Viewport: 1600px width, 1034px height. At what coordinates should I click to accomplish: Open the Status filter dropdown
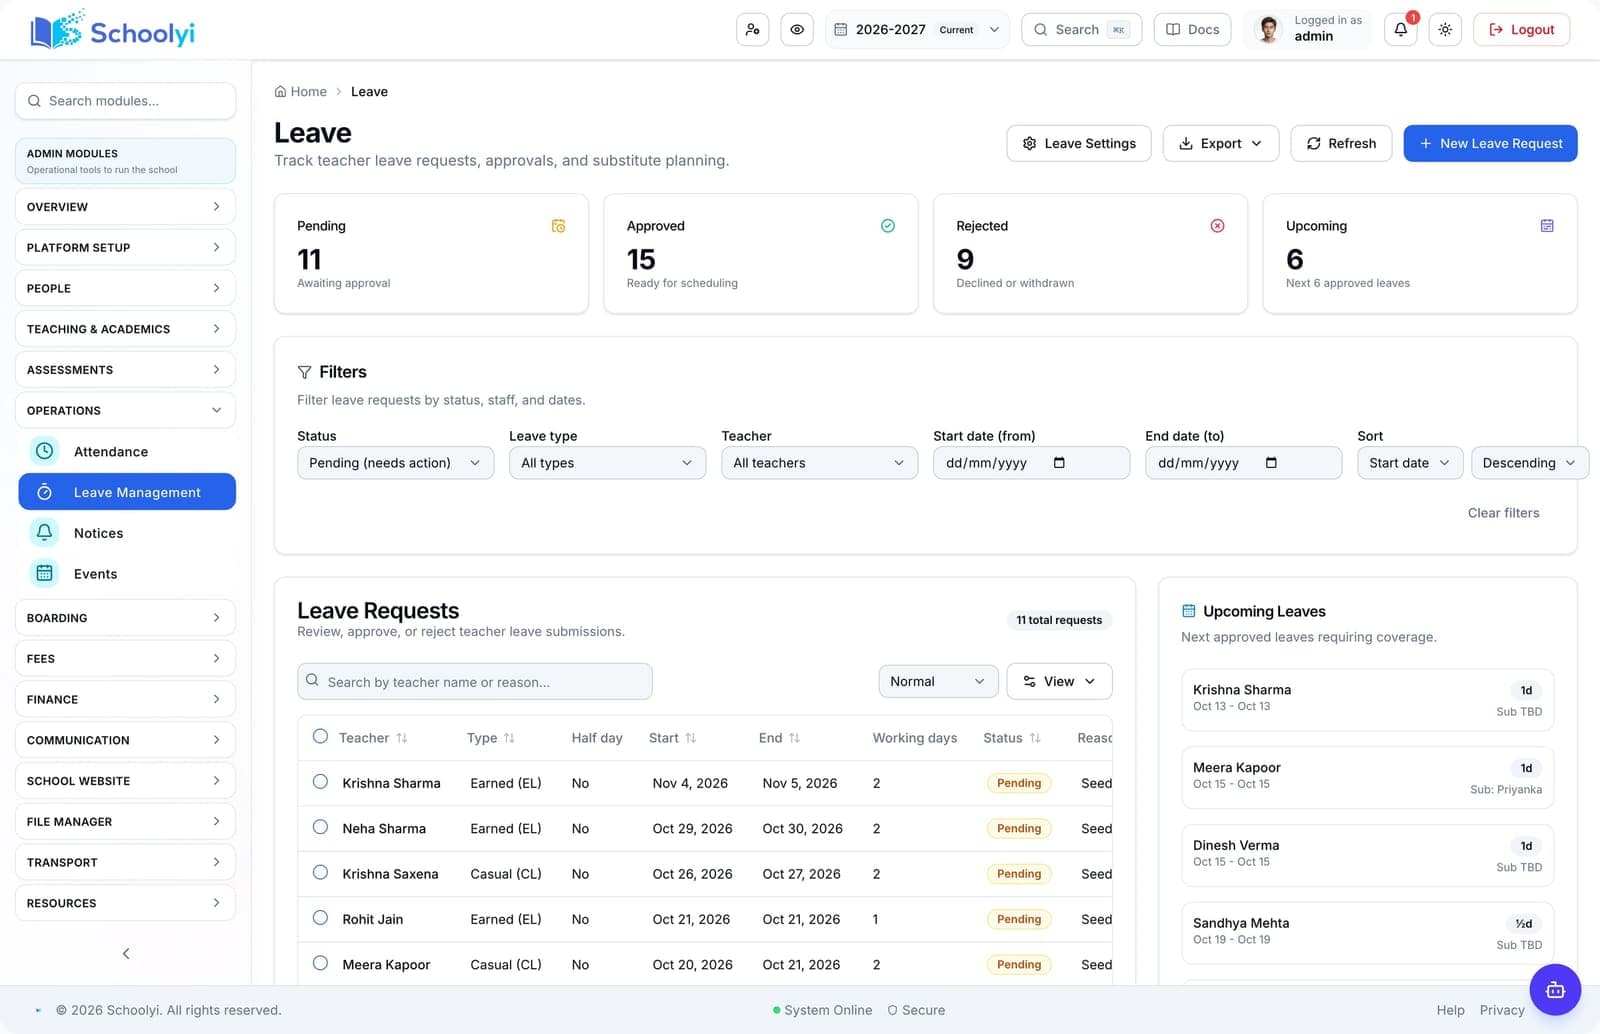[395, 463]
